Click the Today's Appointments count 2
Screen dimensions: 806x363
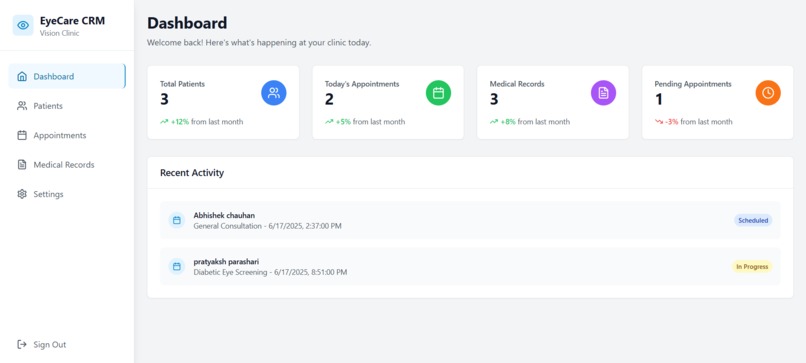tap(329, 99)
